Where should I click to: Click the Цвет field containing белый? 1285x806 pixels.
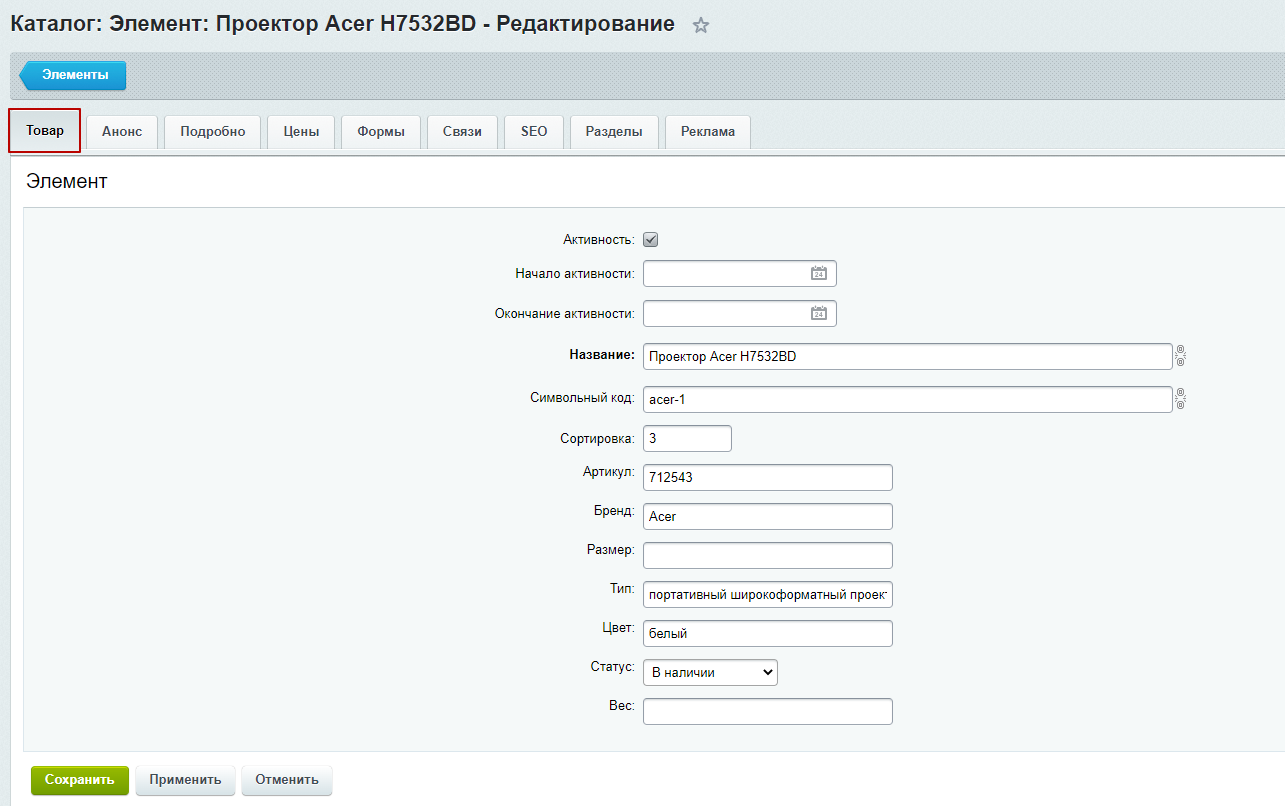pyautogui.click(x=768, y=633)
